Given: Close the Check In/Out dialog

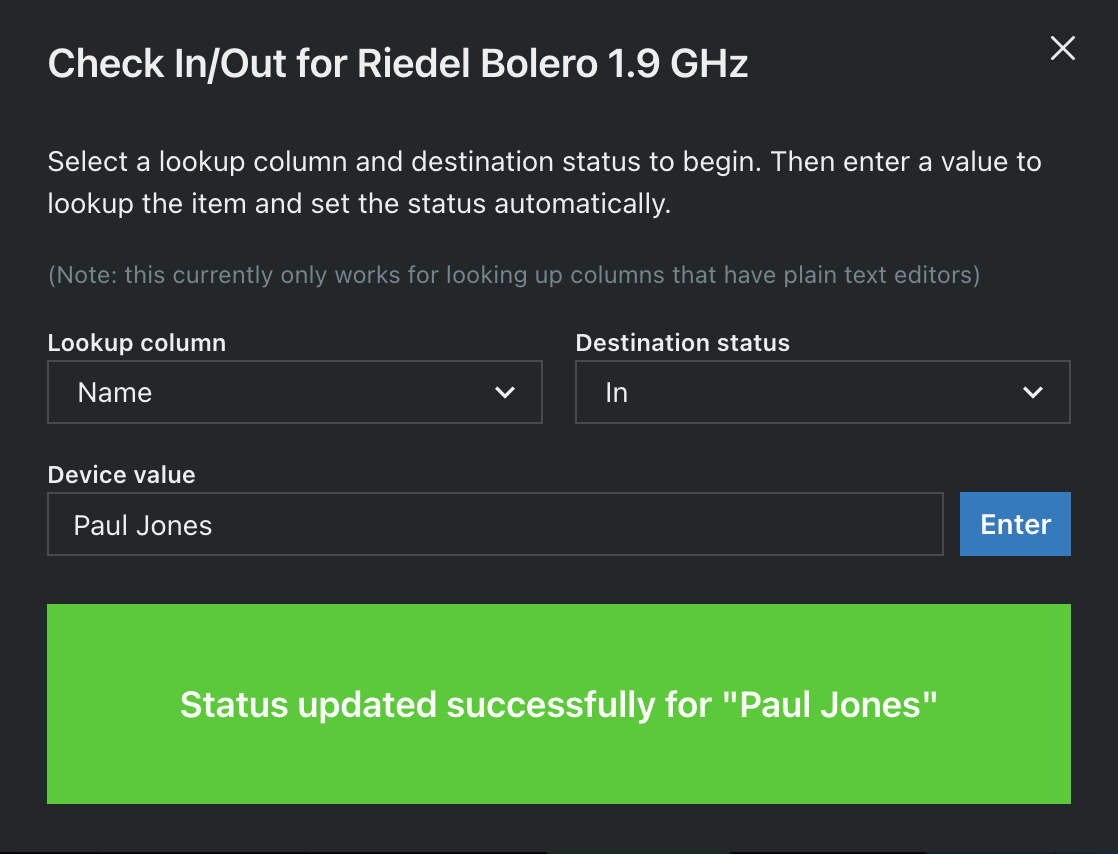Looking at the screenshot, I should (x=1062, y=48).
